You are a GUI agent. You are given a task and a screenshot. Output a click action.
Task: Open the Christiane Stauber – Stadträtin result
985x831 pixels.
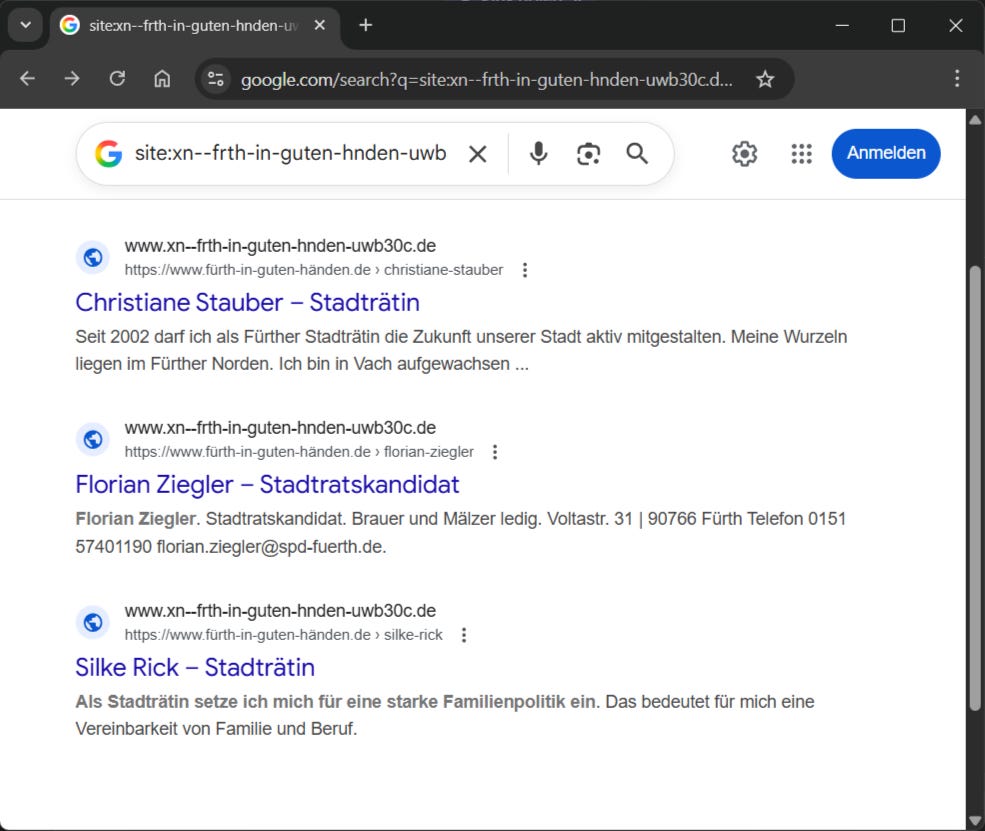coord(248,302)
